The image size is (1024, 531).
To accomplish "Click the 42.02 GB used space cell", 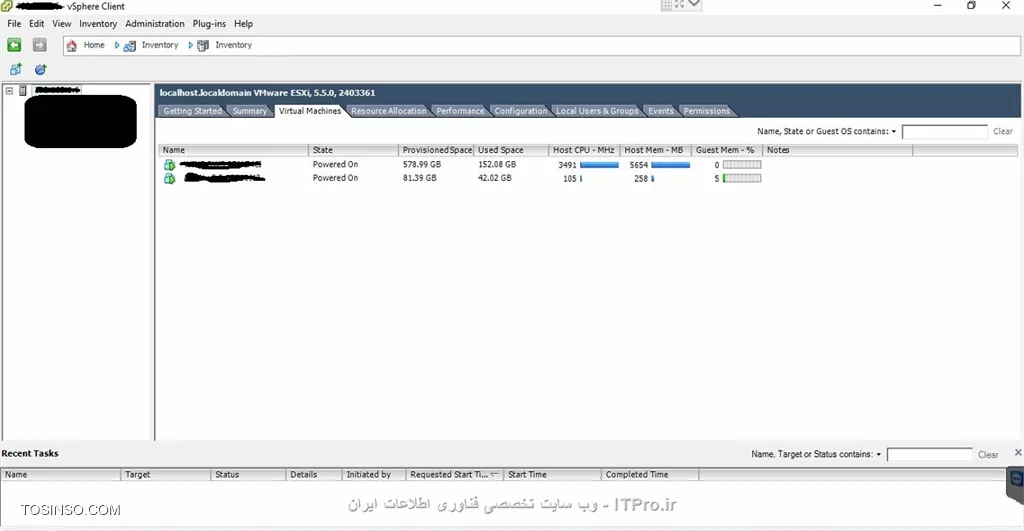I will pyautogui.click(x=494, y=178).
